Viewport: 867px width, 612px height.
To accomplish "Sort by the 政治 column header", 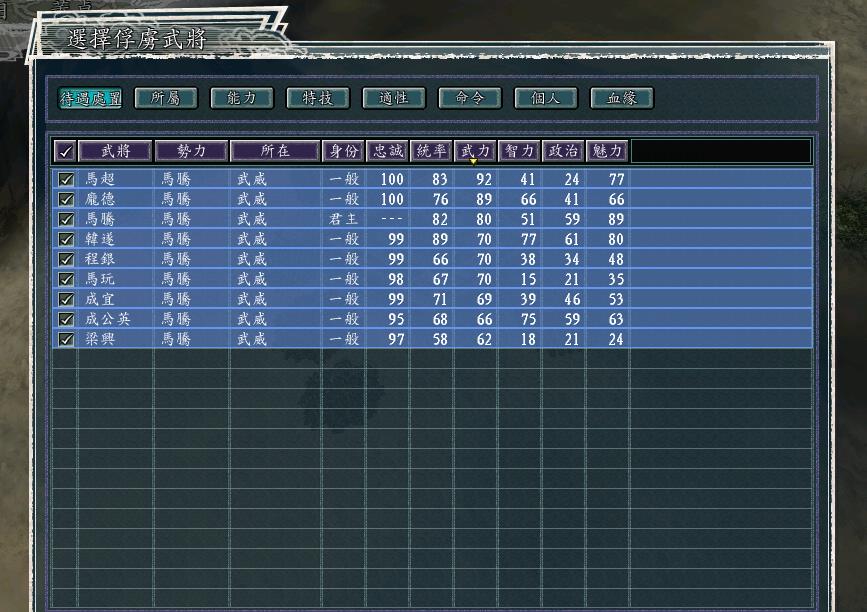I will (563, 151).
